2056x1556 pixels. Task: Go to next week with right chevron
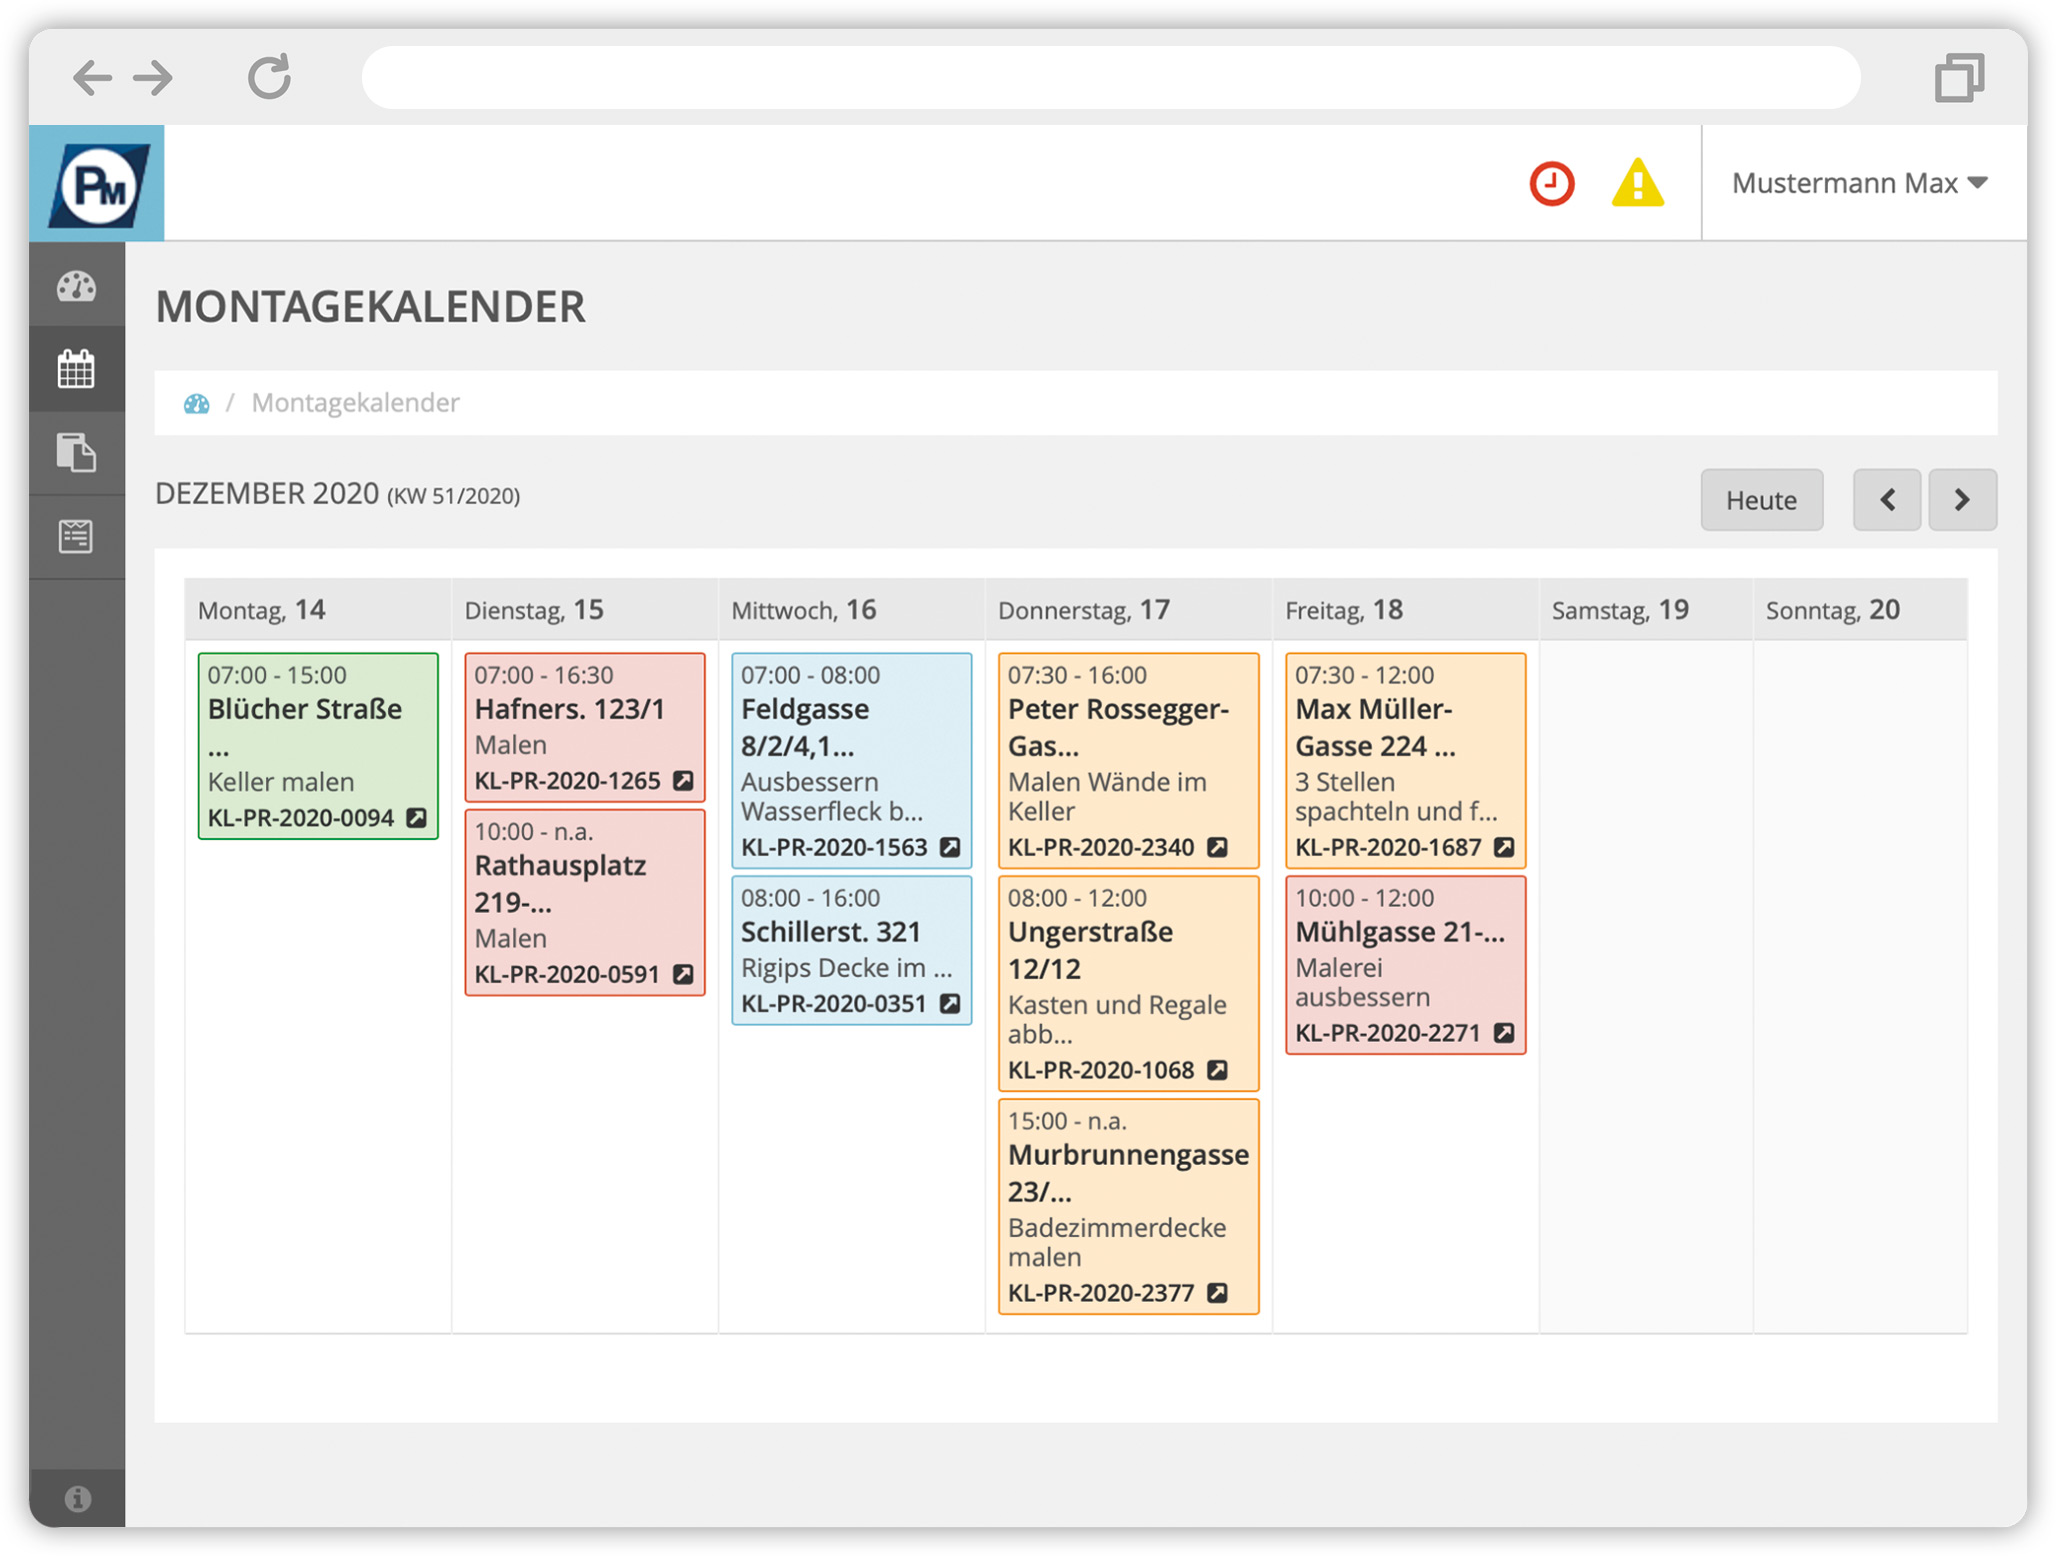click(x=1961, y=499)
